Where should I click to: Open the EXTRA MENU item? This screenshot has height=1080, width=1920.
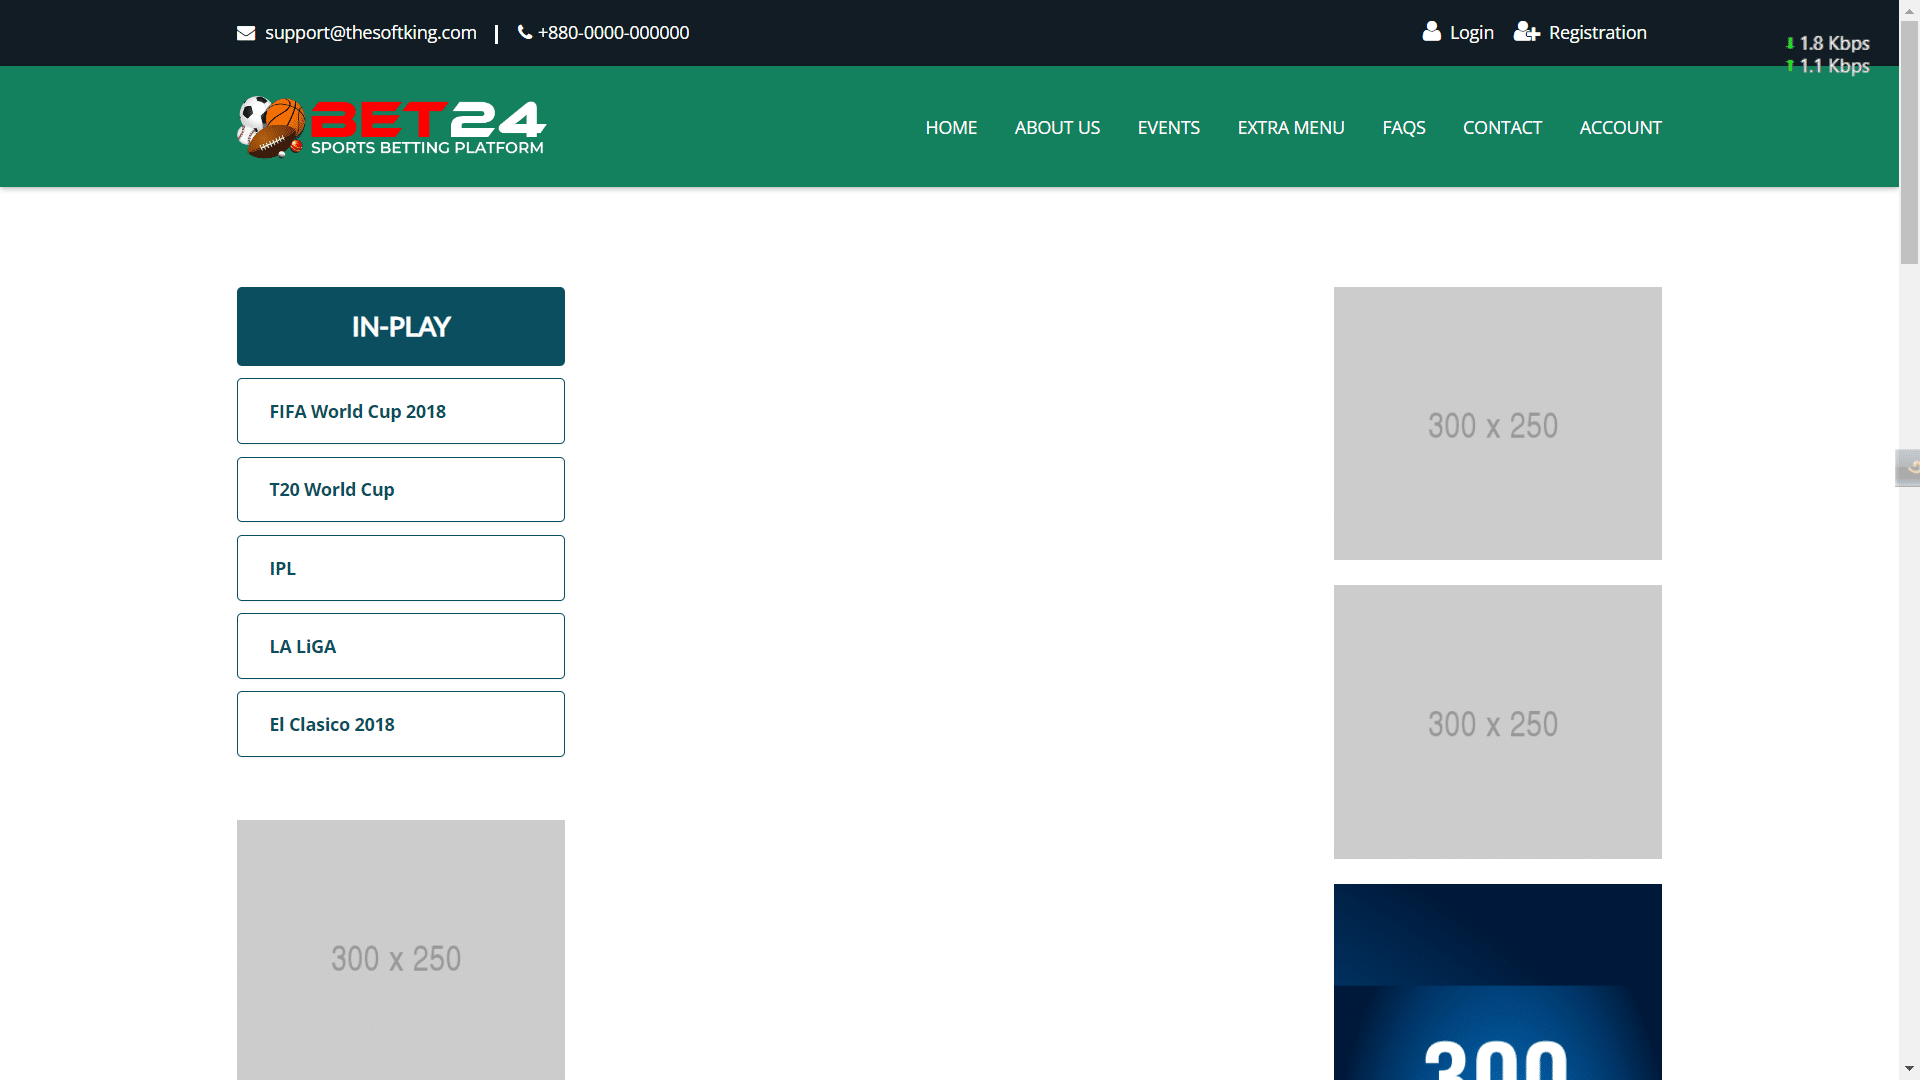point(1291,128)
